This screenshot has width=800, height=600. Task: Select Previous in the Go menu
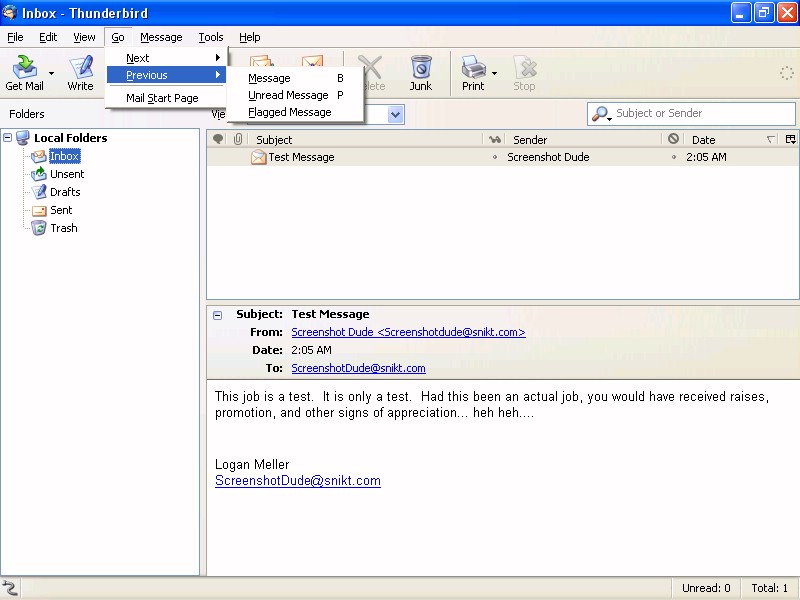tap(166, 75)
